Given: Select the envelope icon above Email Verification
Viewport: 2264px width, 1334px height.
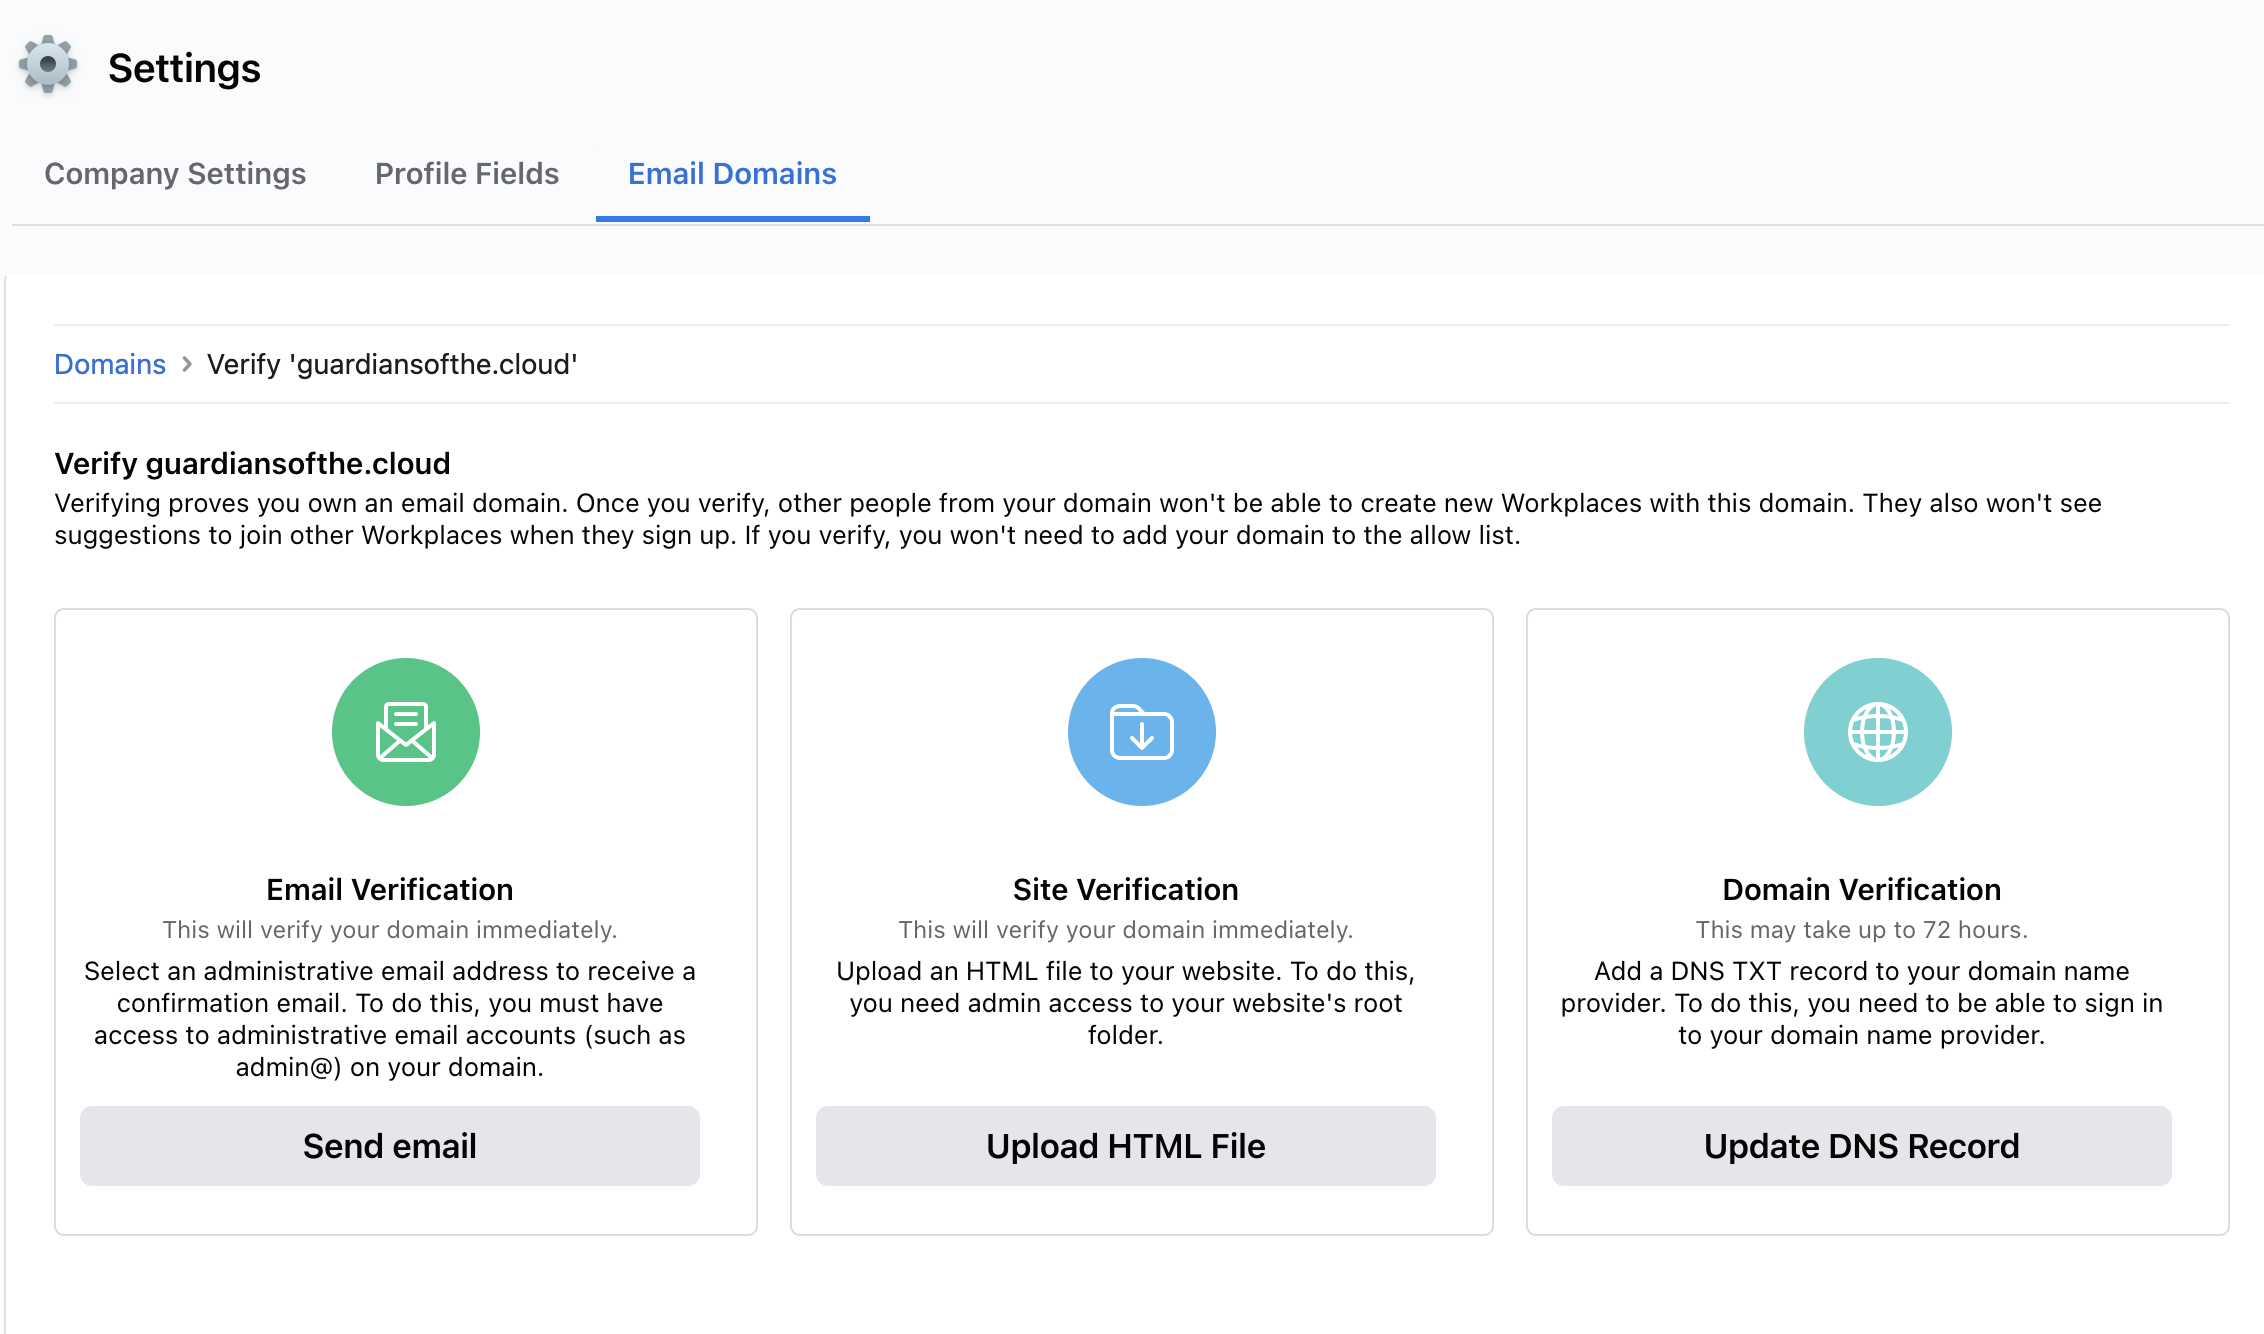Looking at the screenshot, I should [405, 731].
